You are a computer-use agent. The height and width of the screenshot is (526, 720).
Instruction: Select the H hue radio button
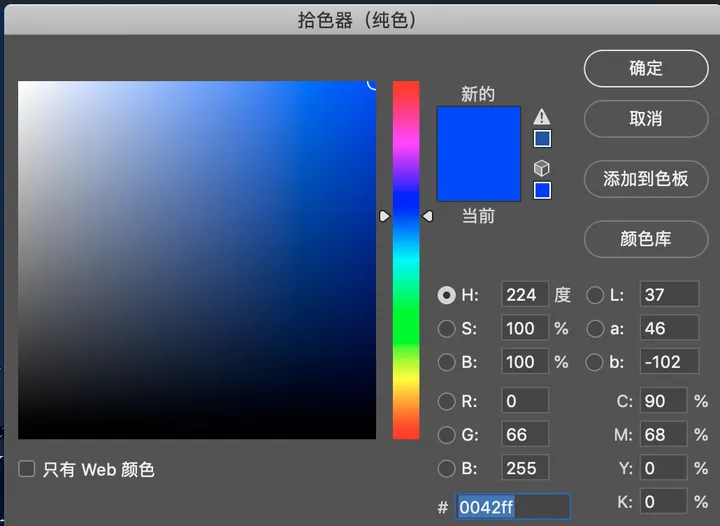(446, 295)
